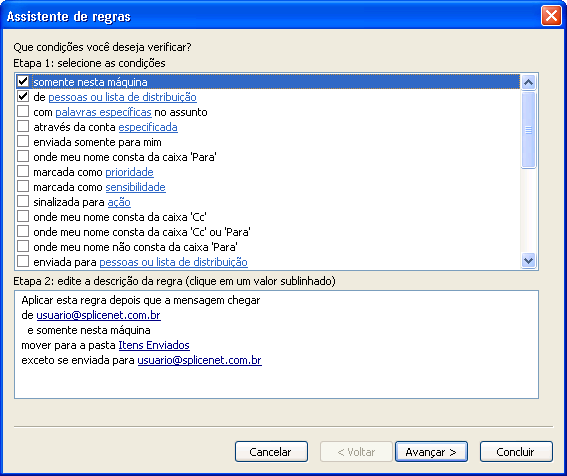Open 'Itens Enviados' folder link in description
The height and width of the screenshot is (476, 567).
[154, 345]
